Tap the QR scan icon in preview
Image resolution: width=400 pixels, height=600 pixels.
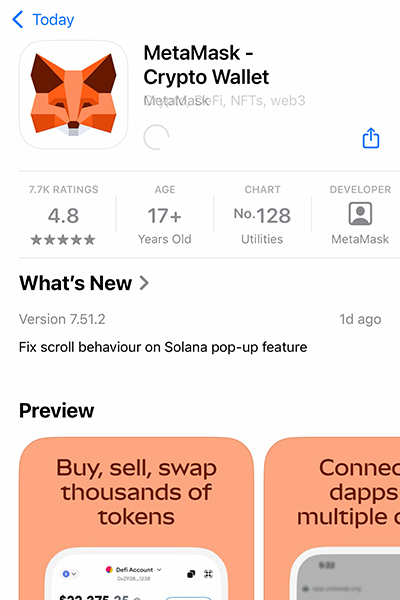(208, 574)
